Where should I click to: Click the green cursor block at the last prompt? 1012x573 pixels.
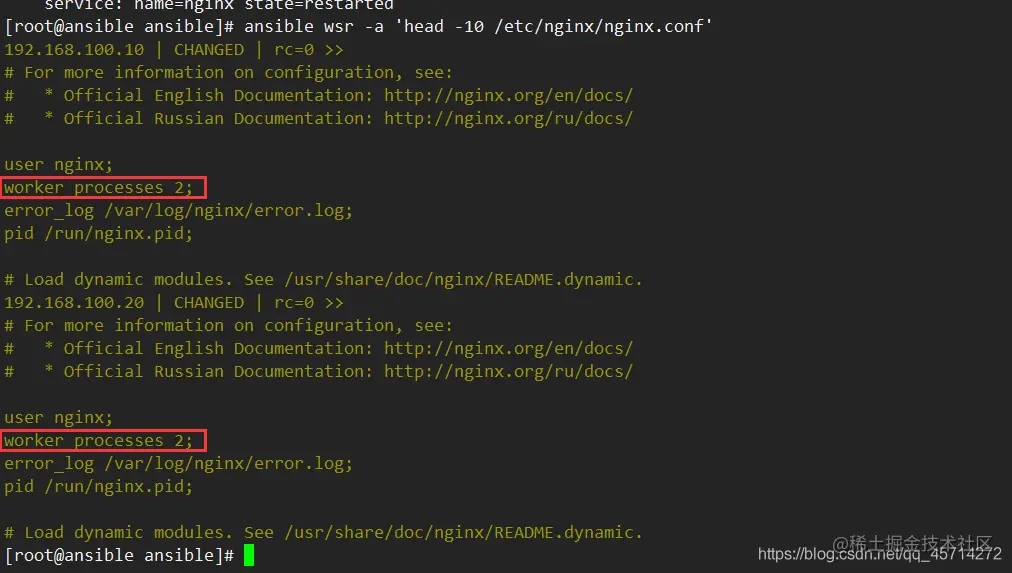coord(249,555)
